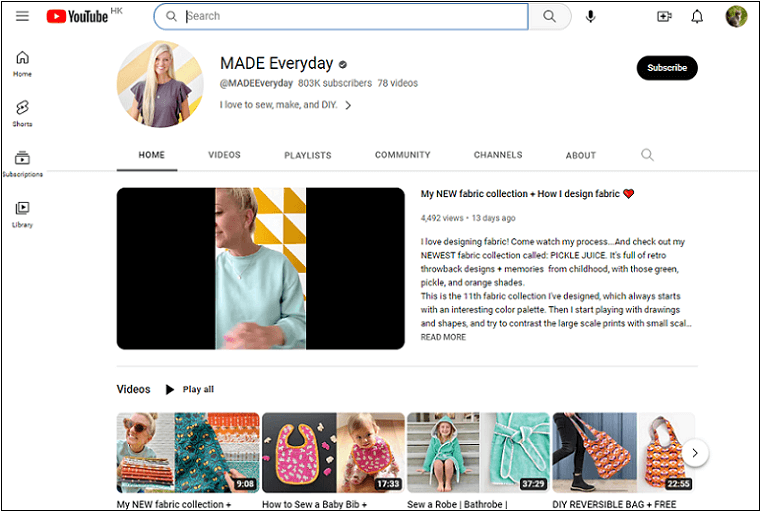Open Library in sidebar
The width and height of the screenshot is (761, 512).
tap(22, 215)
